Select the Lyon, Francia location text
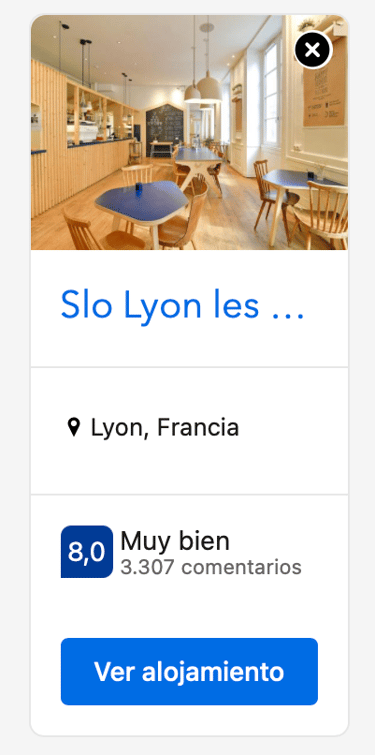The width and height of the screenshot is (375, 755). point(165,428)
